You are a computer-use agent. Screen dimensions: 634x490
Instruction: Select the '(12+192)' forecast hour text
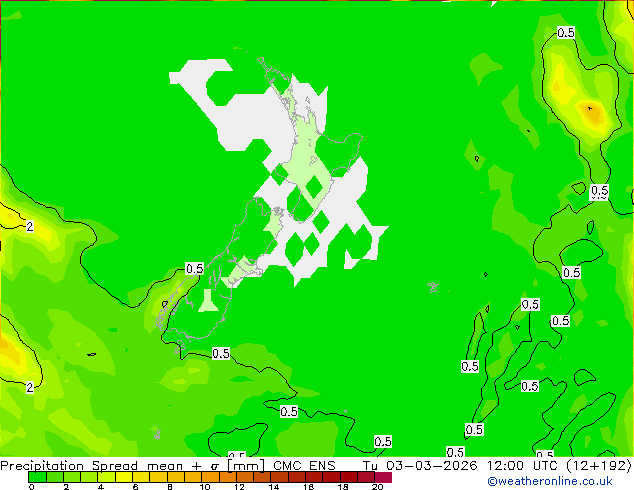(599, 466)
